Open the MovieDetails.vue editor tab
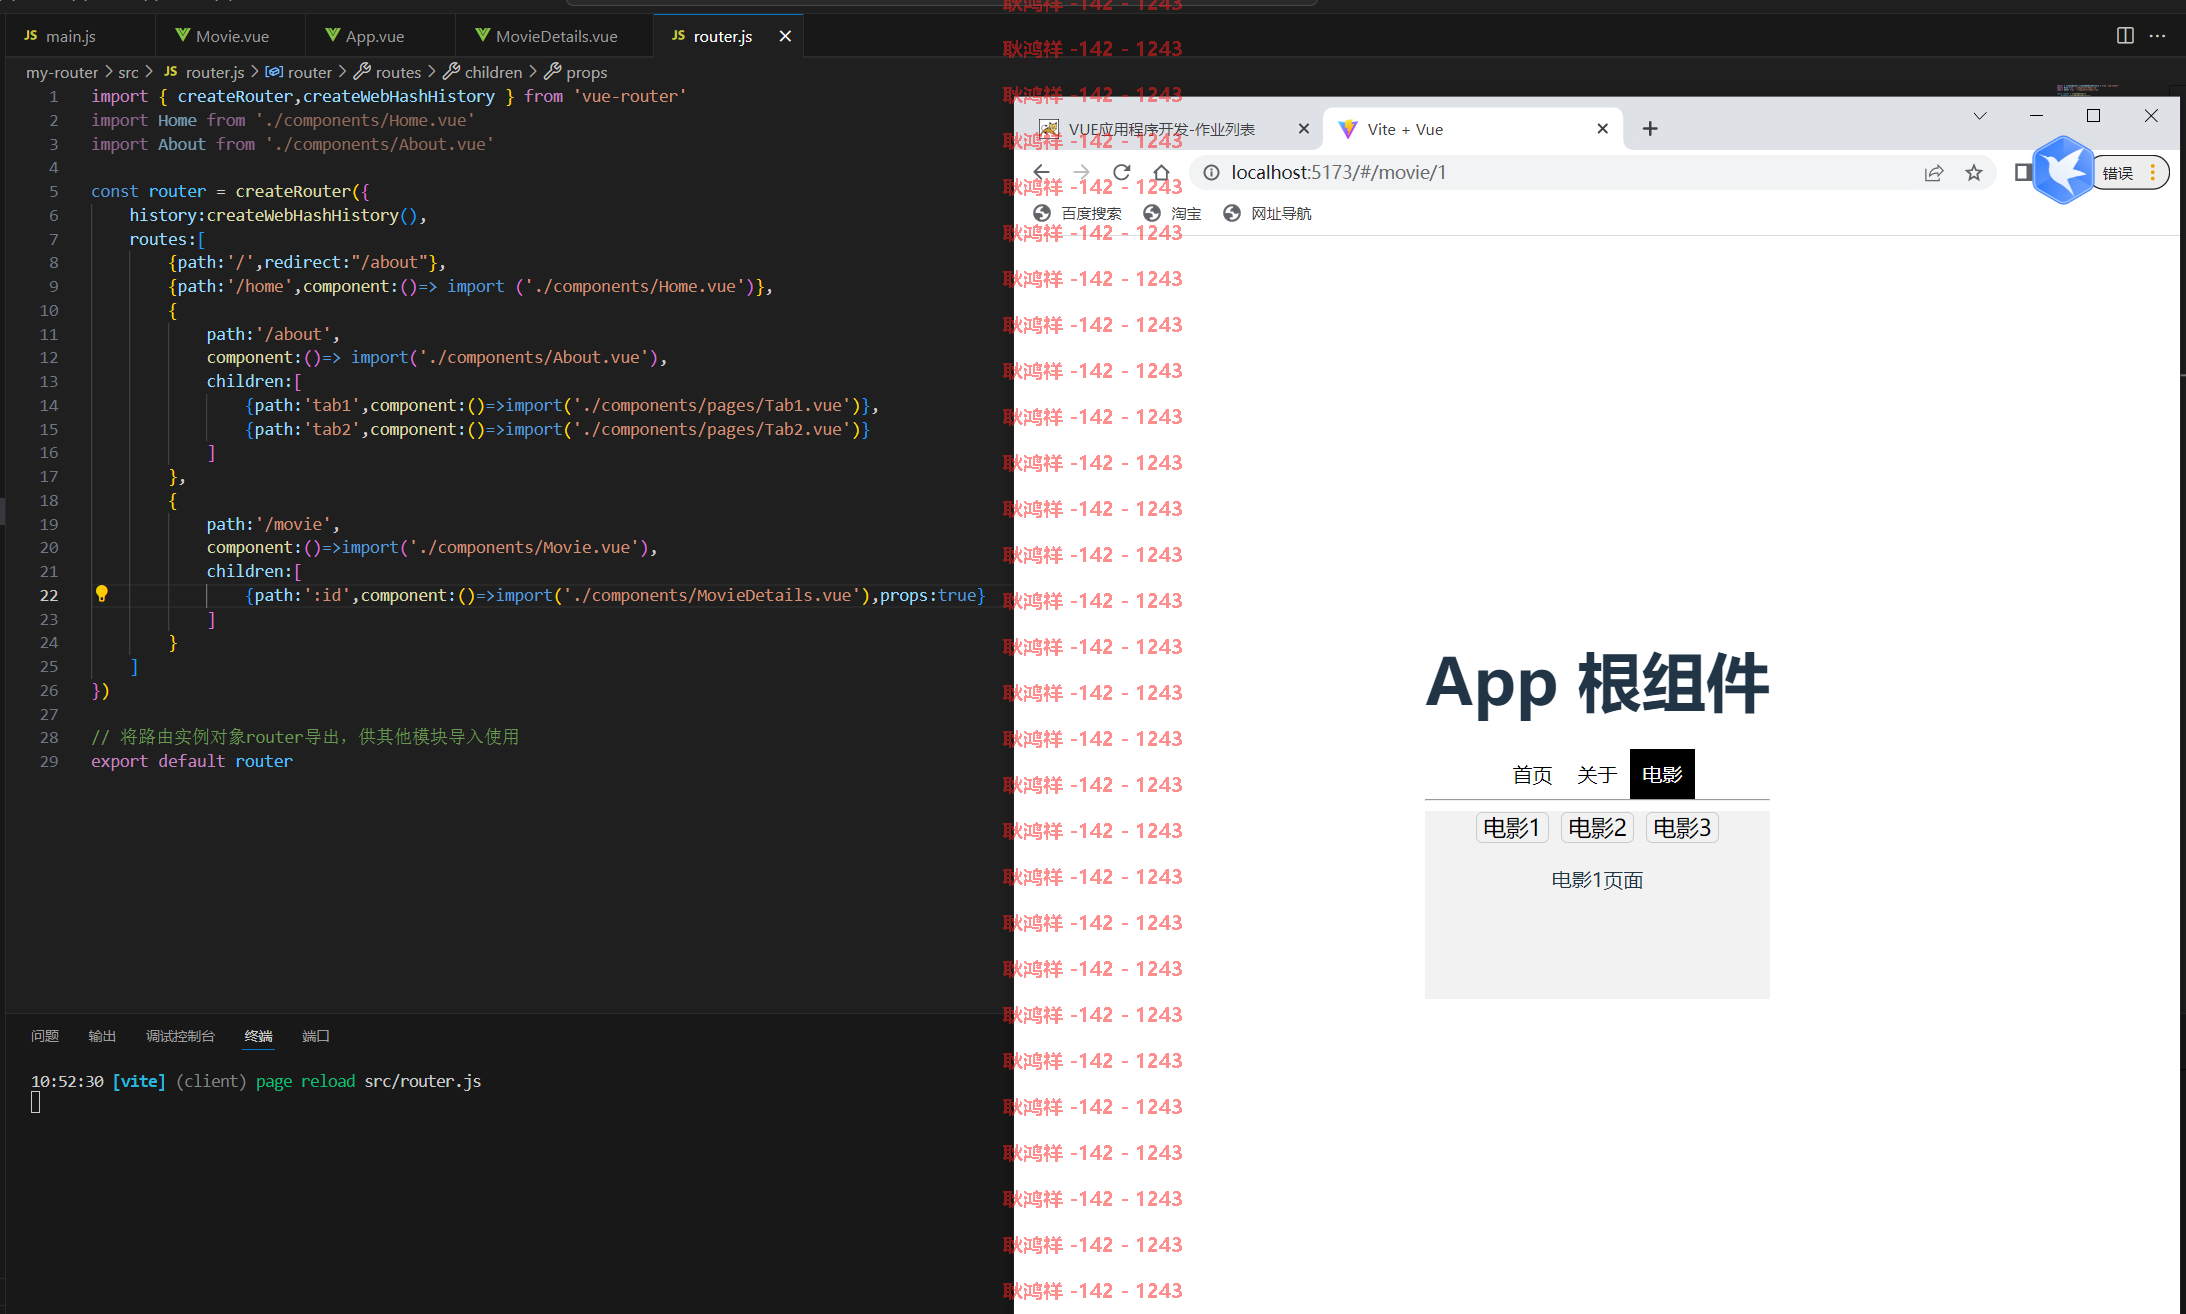Image resolution: width=2186 pixels, height=1314 pixels. coord(556,36)
